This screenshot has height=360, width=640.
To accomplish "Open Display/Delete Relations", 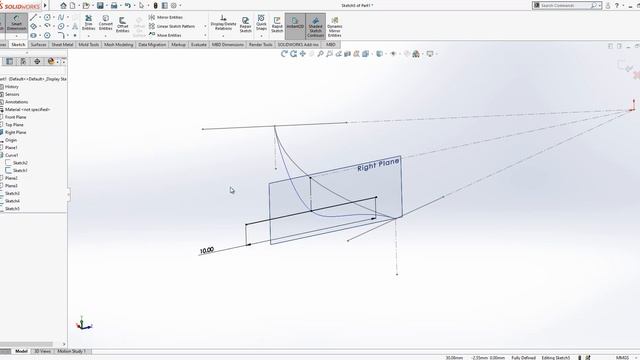I will coord(223,22).
